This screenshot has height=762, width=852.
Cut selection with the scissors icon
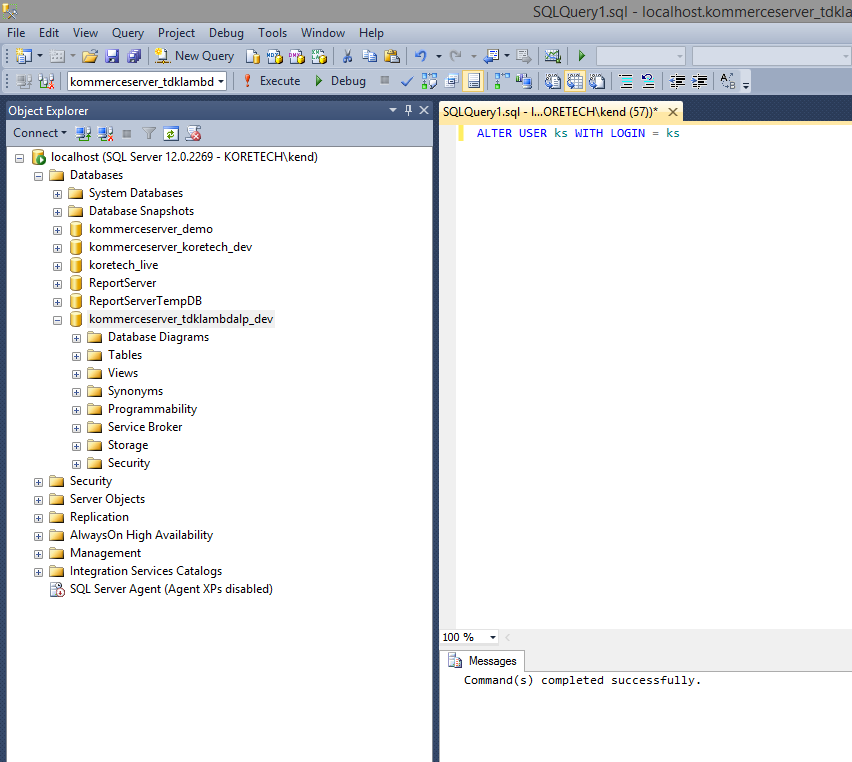[348, 56]
